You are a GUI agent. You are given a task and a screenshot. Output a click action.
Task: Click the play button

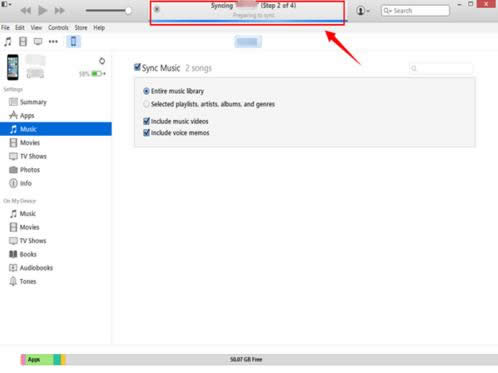pos(42,11)
